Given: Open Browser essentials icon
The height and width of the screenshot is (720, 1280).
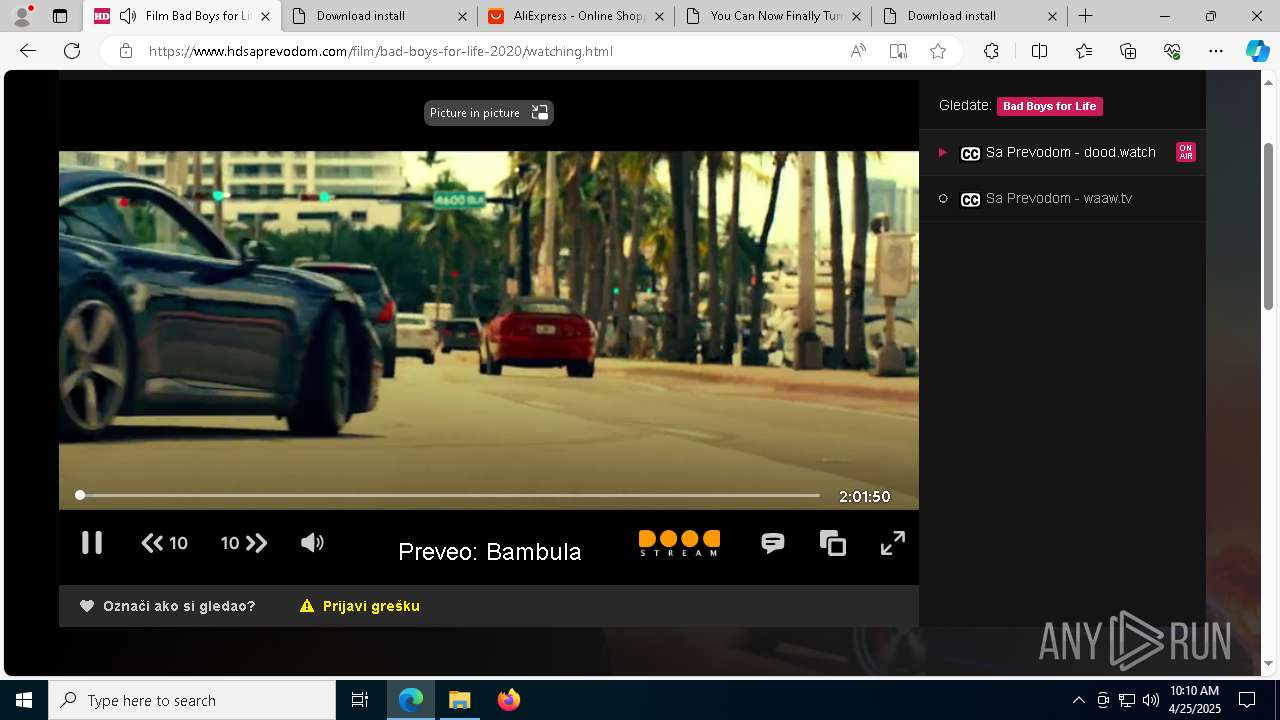Looking at the screenshot, I should [x=1172, y=51].
